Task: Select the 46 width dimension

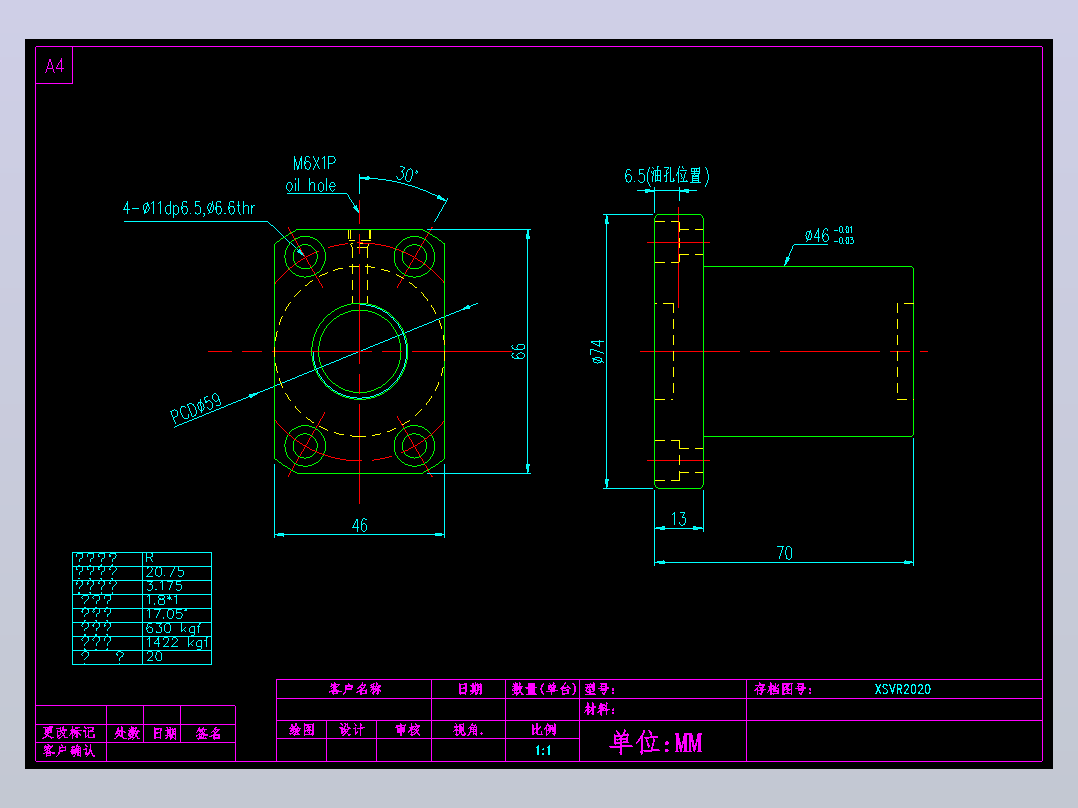Action: point(360,525)
